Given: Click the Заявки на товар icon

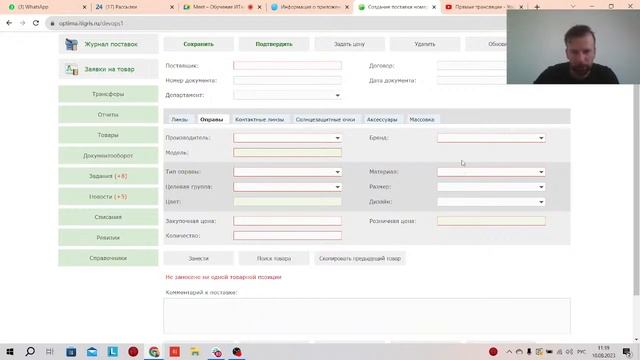Looking at the screenshot, I should click(71, 69).
